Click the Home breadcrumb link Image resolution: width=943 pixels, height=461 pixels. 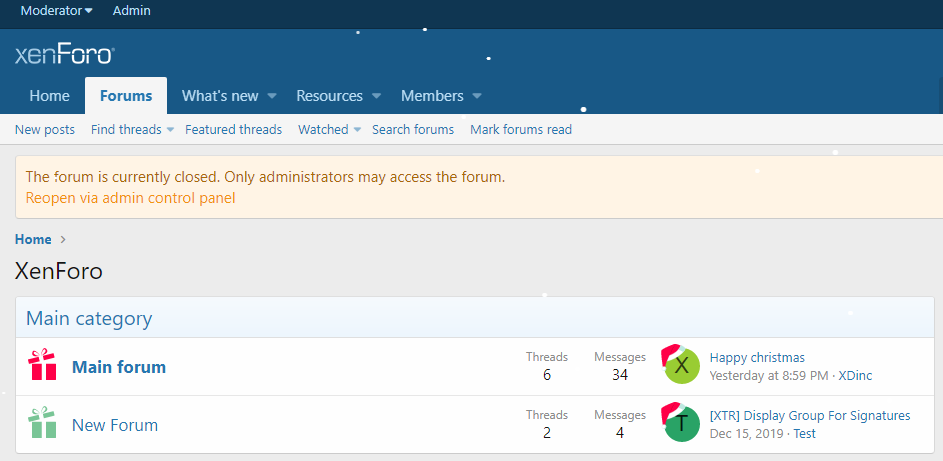point(33,240)
